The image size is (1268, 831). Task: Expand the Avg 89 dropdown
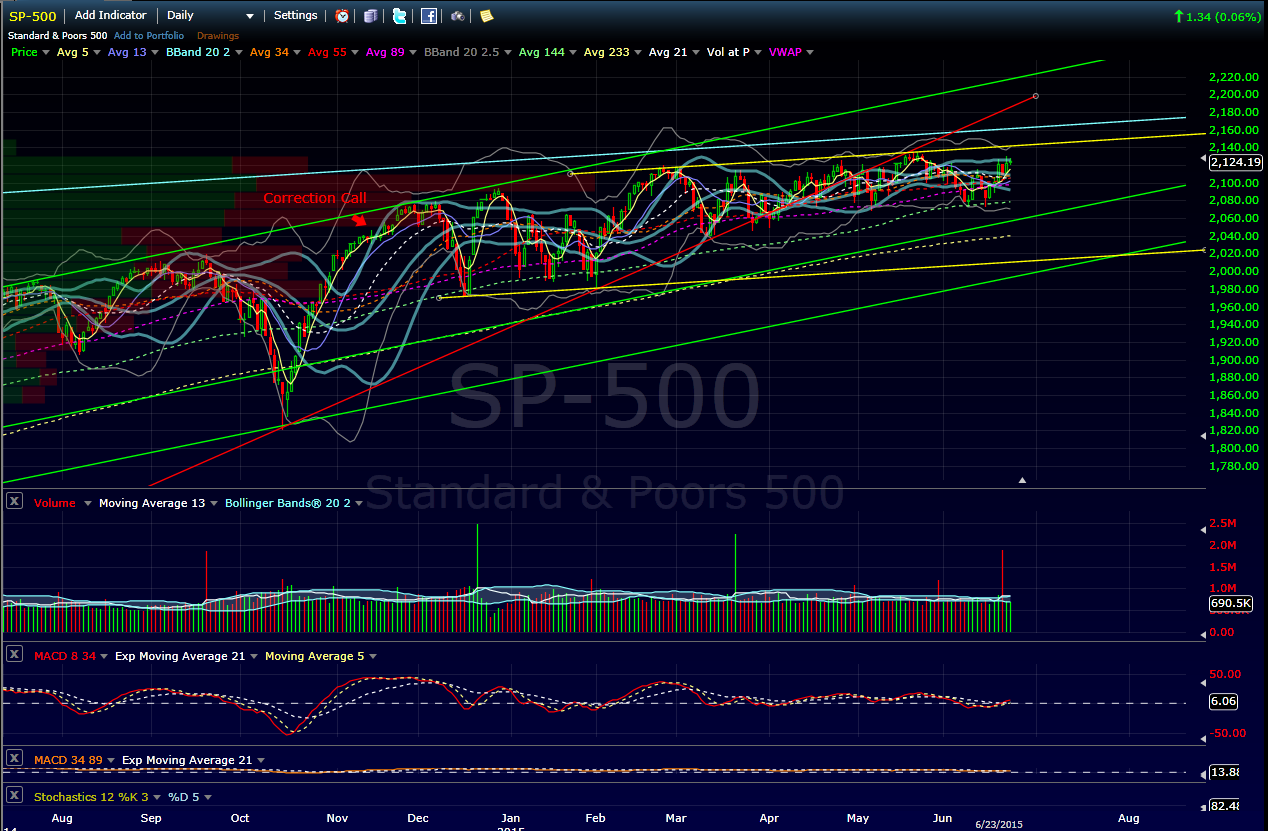click(413, 52)
